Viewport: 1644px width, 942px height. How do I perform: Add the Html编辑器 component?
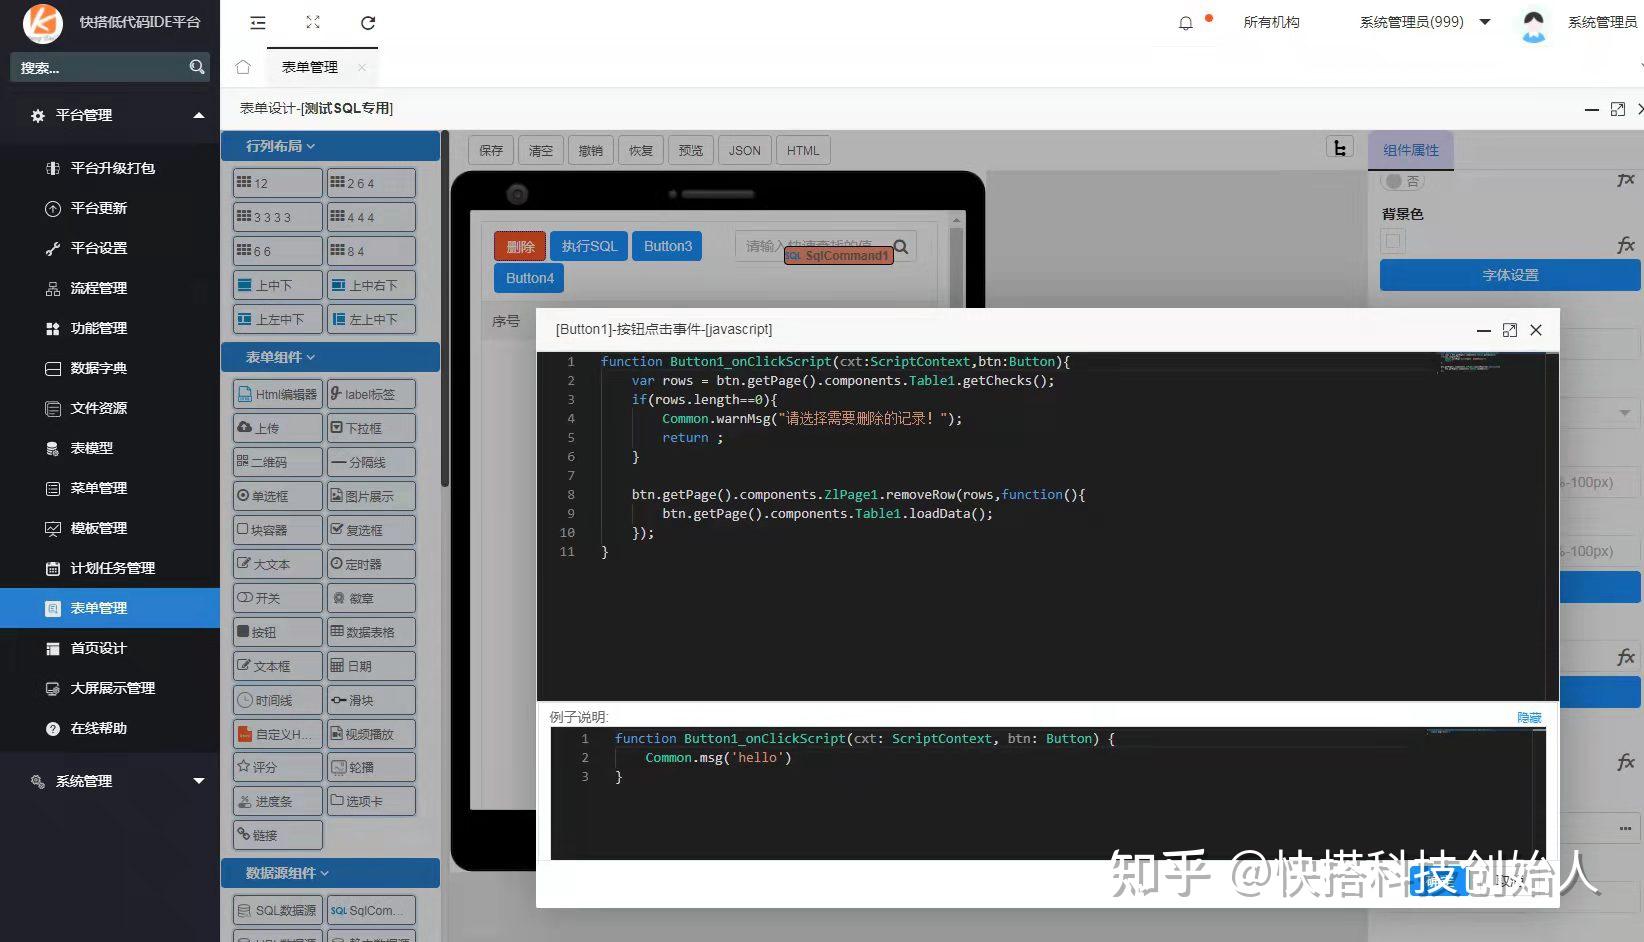click(278, 394)
